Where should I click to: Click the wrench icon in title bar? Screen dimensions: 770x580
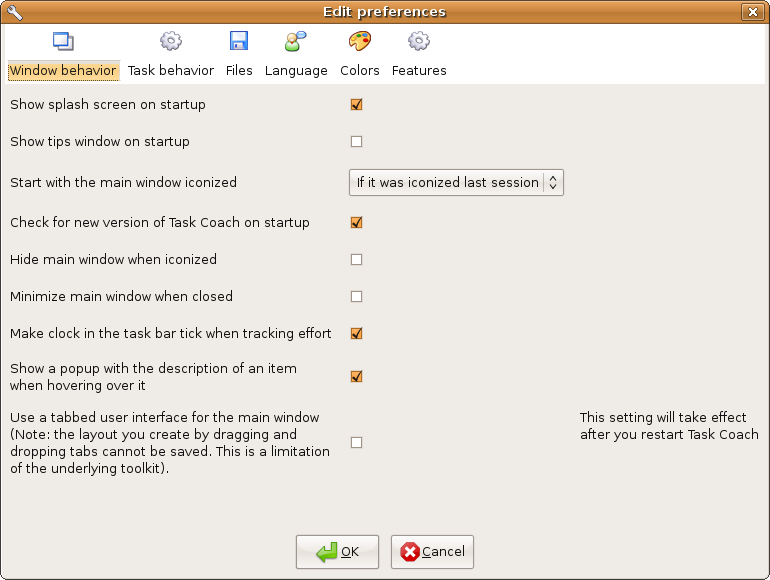(14, 12)
